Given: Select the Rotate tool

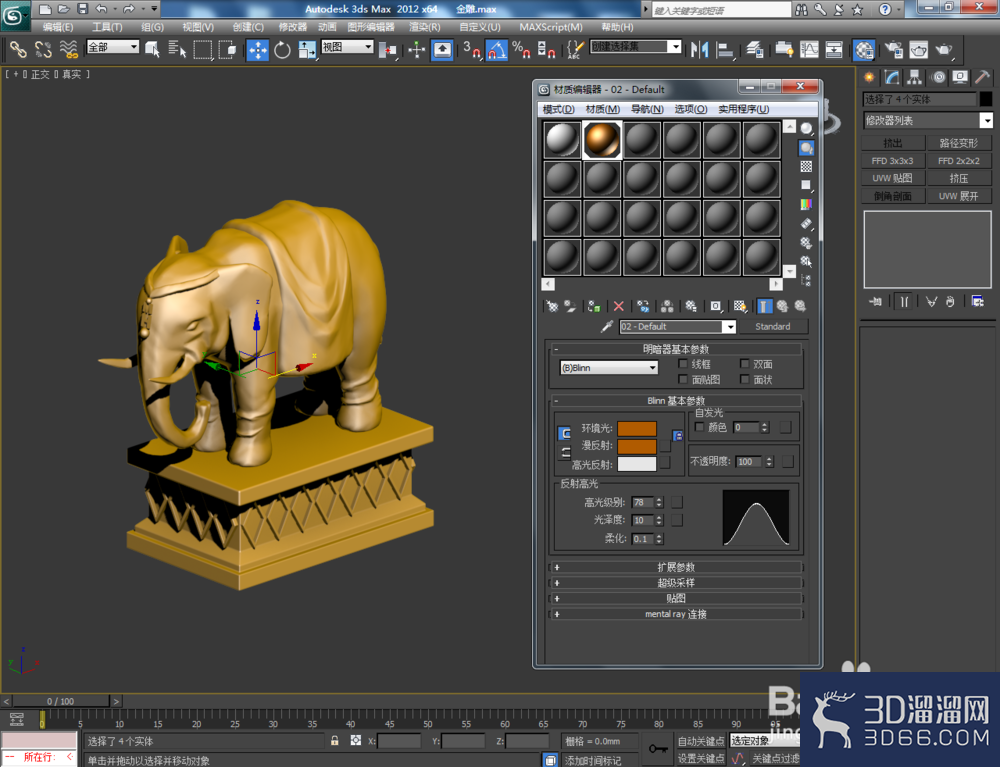Looking at the screenshot, I should click(282, 50).
